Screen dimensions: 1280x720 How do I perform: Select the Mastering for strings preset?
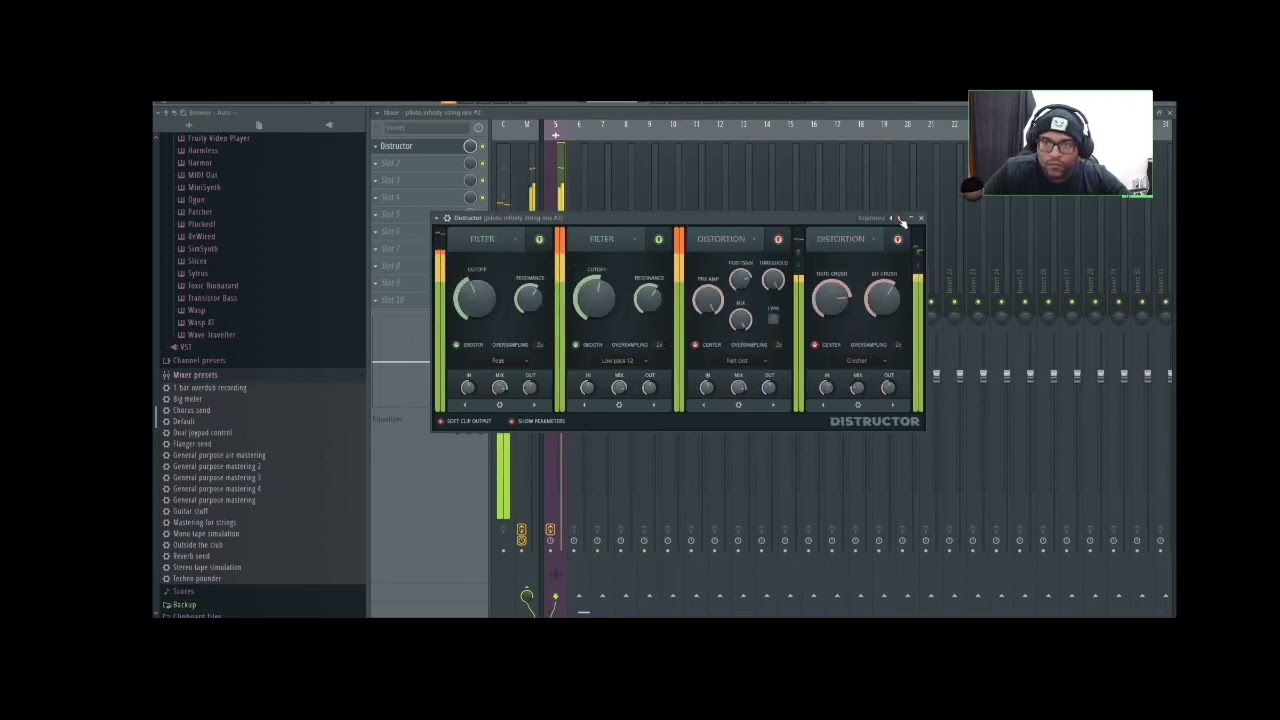point(204,522)
